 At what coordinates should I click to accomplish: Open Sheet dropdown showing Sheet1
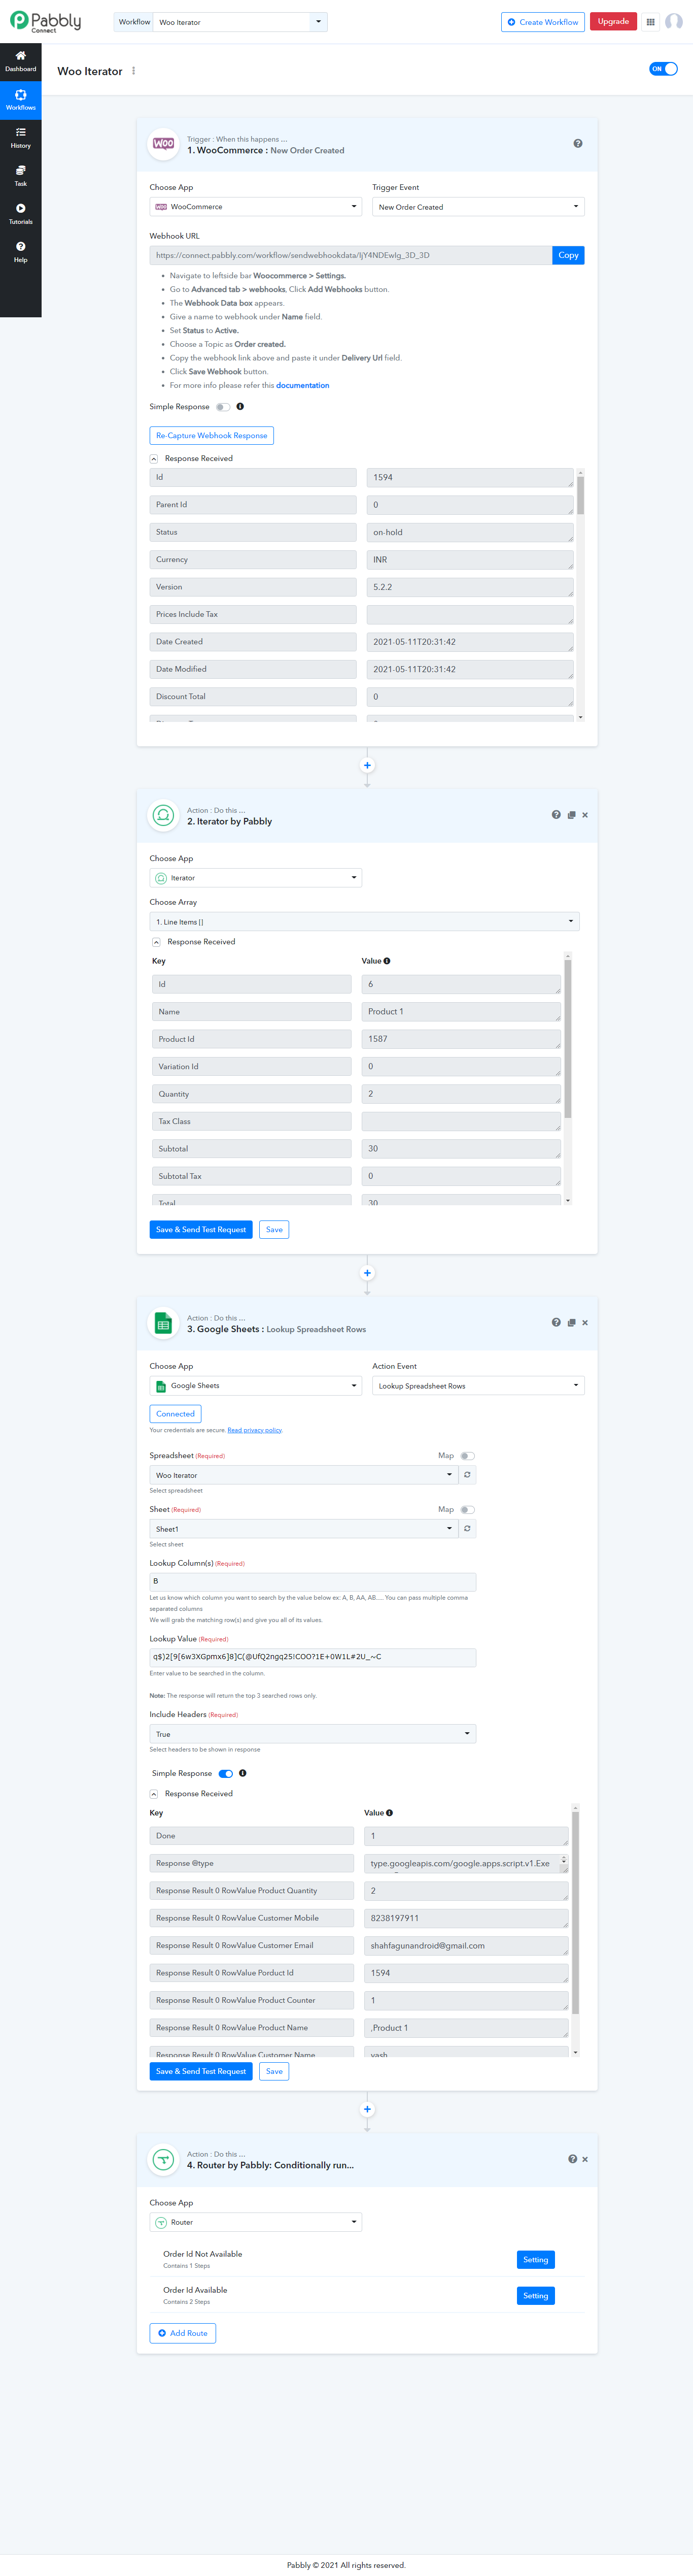pyautogui.click(x=304, y=1529)
